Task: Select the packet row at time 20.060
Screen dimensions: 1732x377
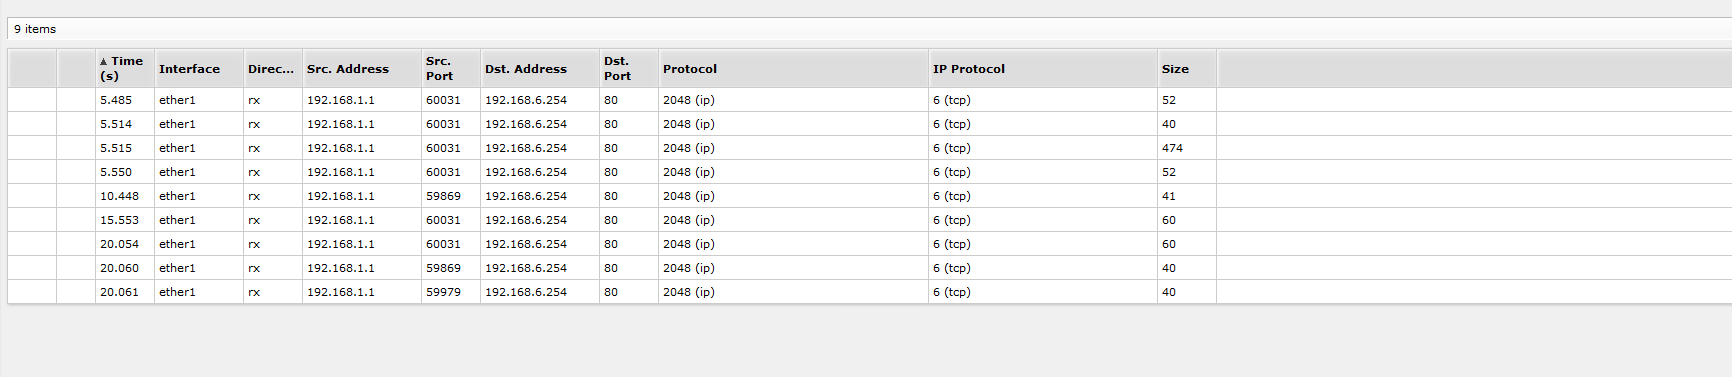Action: click(870, 268)
